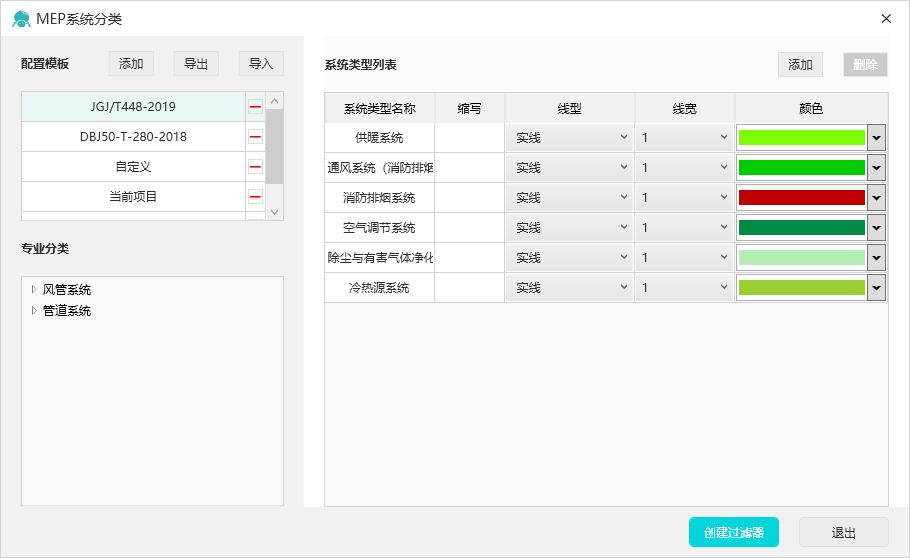Screen dimensions: 910x558
Task: Open 线宽 dropdown for 供暖系统
Action: pyautogui.click(x=685, y=138)
